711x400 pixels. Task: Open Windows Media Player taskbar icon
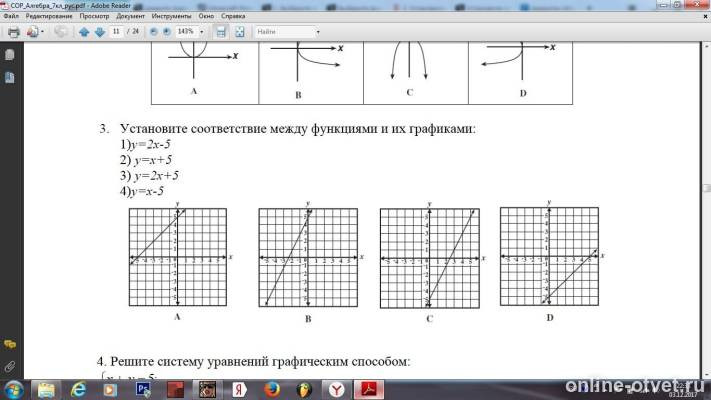[110, 390]
